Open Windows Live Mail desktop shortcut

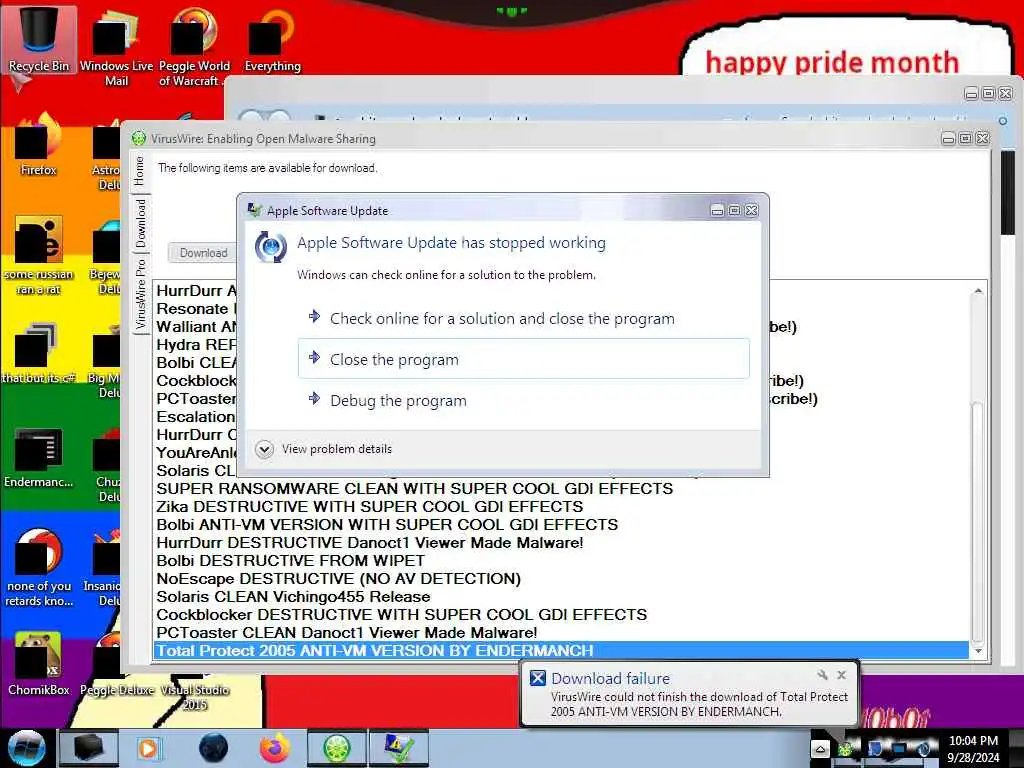[116, 47]
